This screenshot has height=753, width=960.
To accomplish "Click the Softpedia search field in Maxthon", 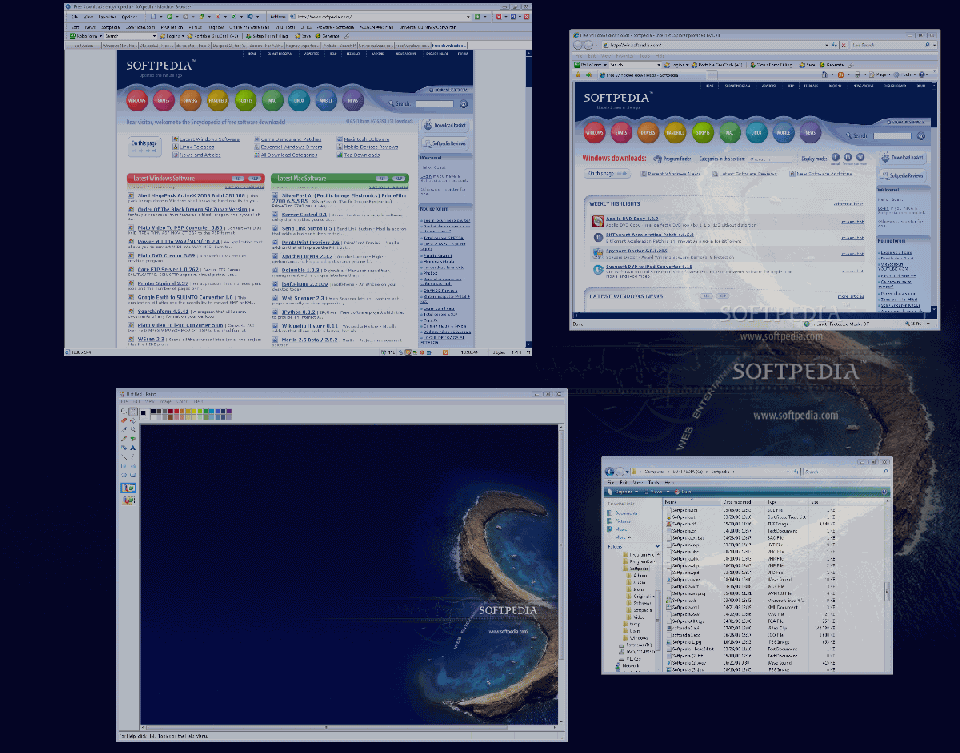I will point(434,104).
